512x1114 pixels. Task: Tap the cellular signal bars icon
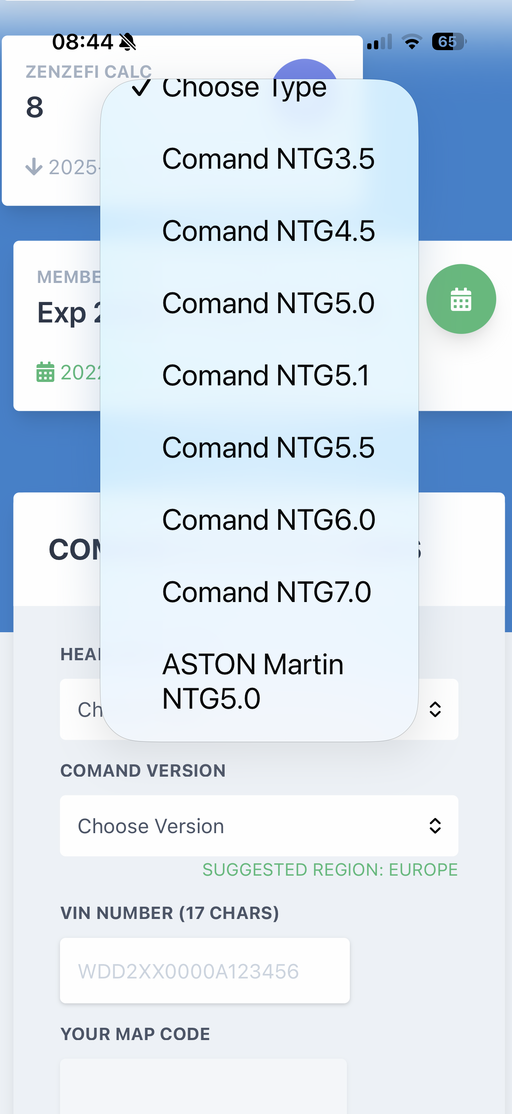pyautogui.click(x=379, y=42)
